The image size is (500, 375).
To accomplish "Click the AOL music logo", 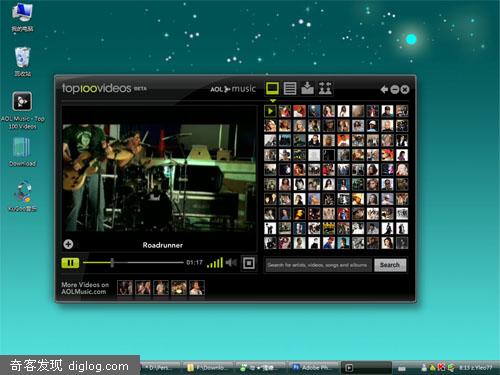I will (233, 89).
